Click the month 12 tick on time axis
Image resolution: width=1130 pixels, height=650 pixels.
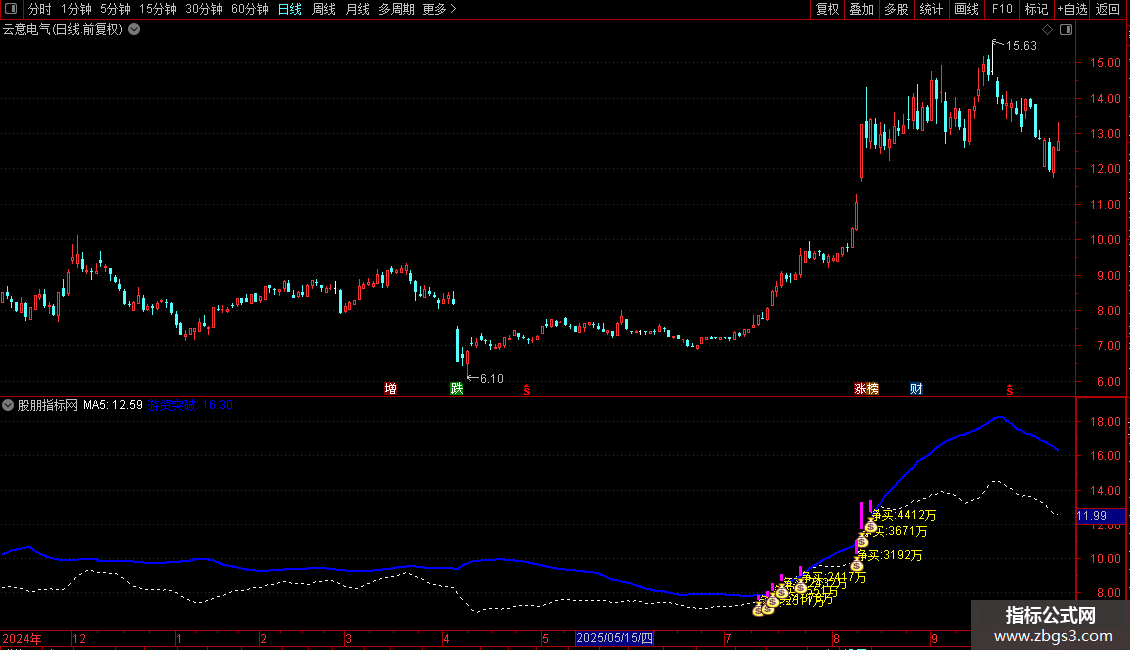pos(79,638)
